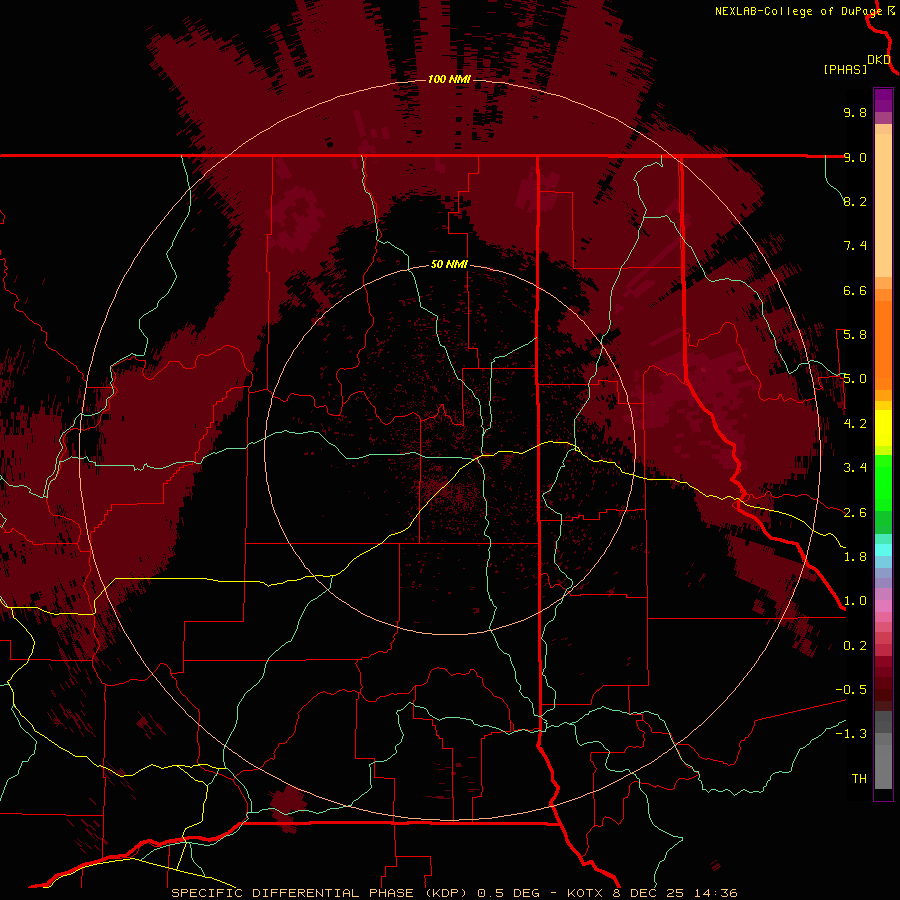Click the DKD label near the top right
The height and width of the screenshot is (900, 900).
879,60
